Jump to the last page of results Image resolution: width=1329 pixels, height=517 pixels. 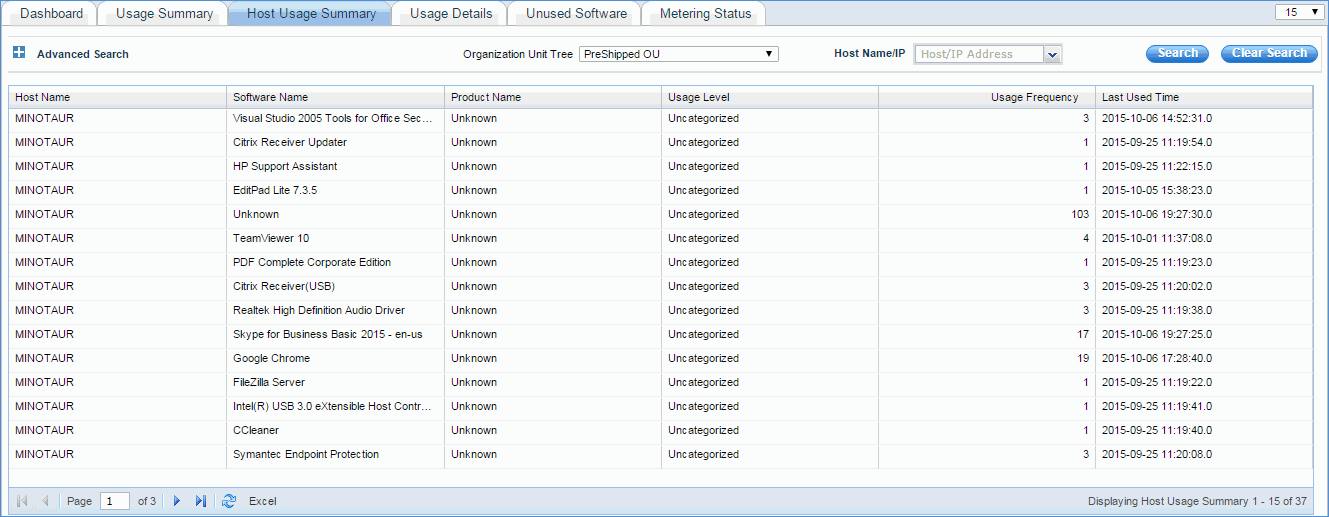[201, 501]
